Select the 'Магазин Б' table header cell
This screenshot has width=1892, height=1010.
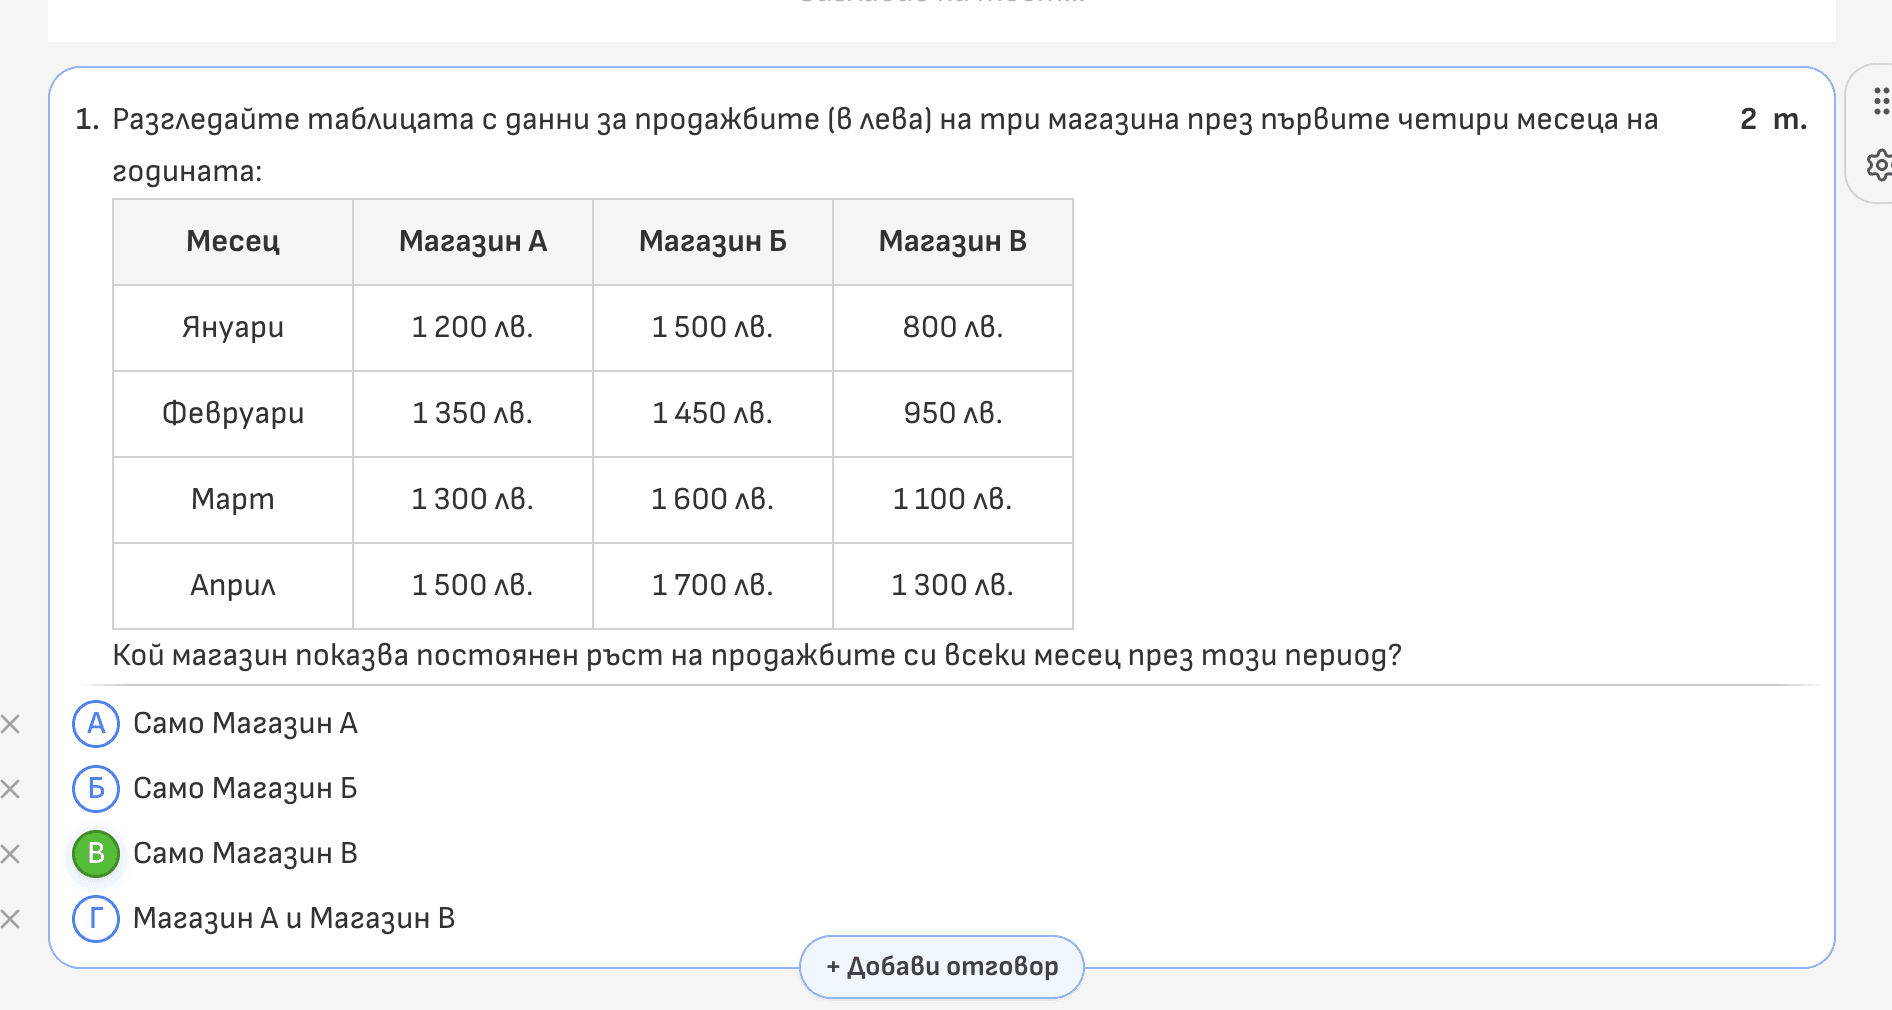[713, 242]
